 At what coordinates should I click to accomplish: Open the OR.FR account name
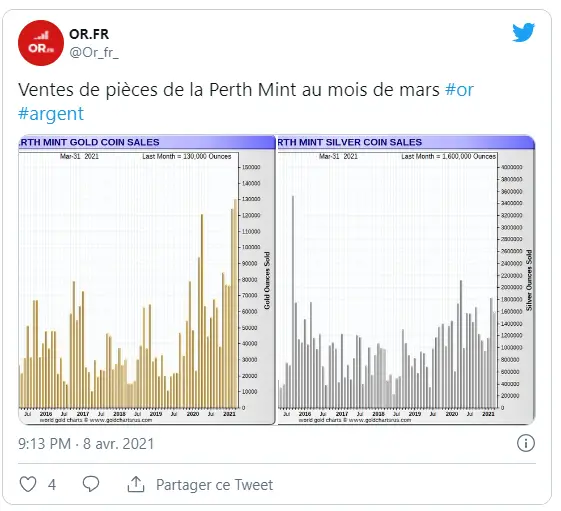coord(89,34)
